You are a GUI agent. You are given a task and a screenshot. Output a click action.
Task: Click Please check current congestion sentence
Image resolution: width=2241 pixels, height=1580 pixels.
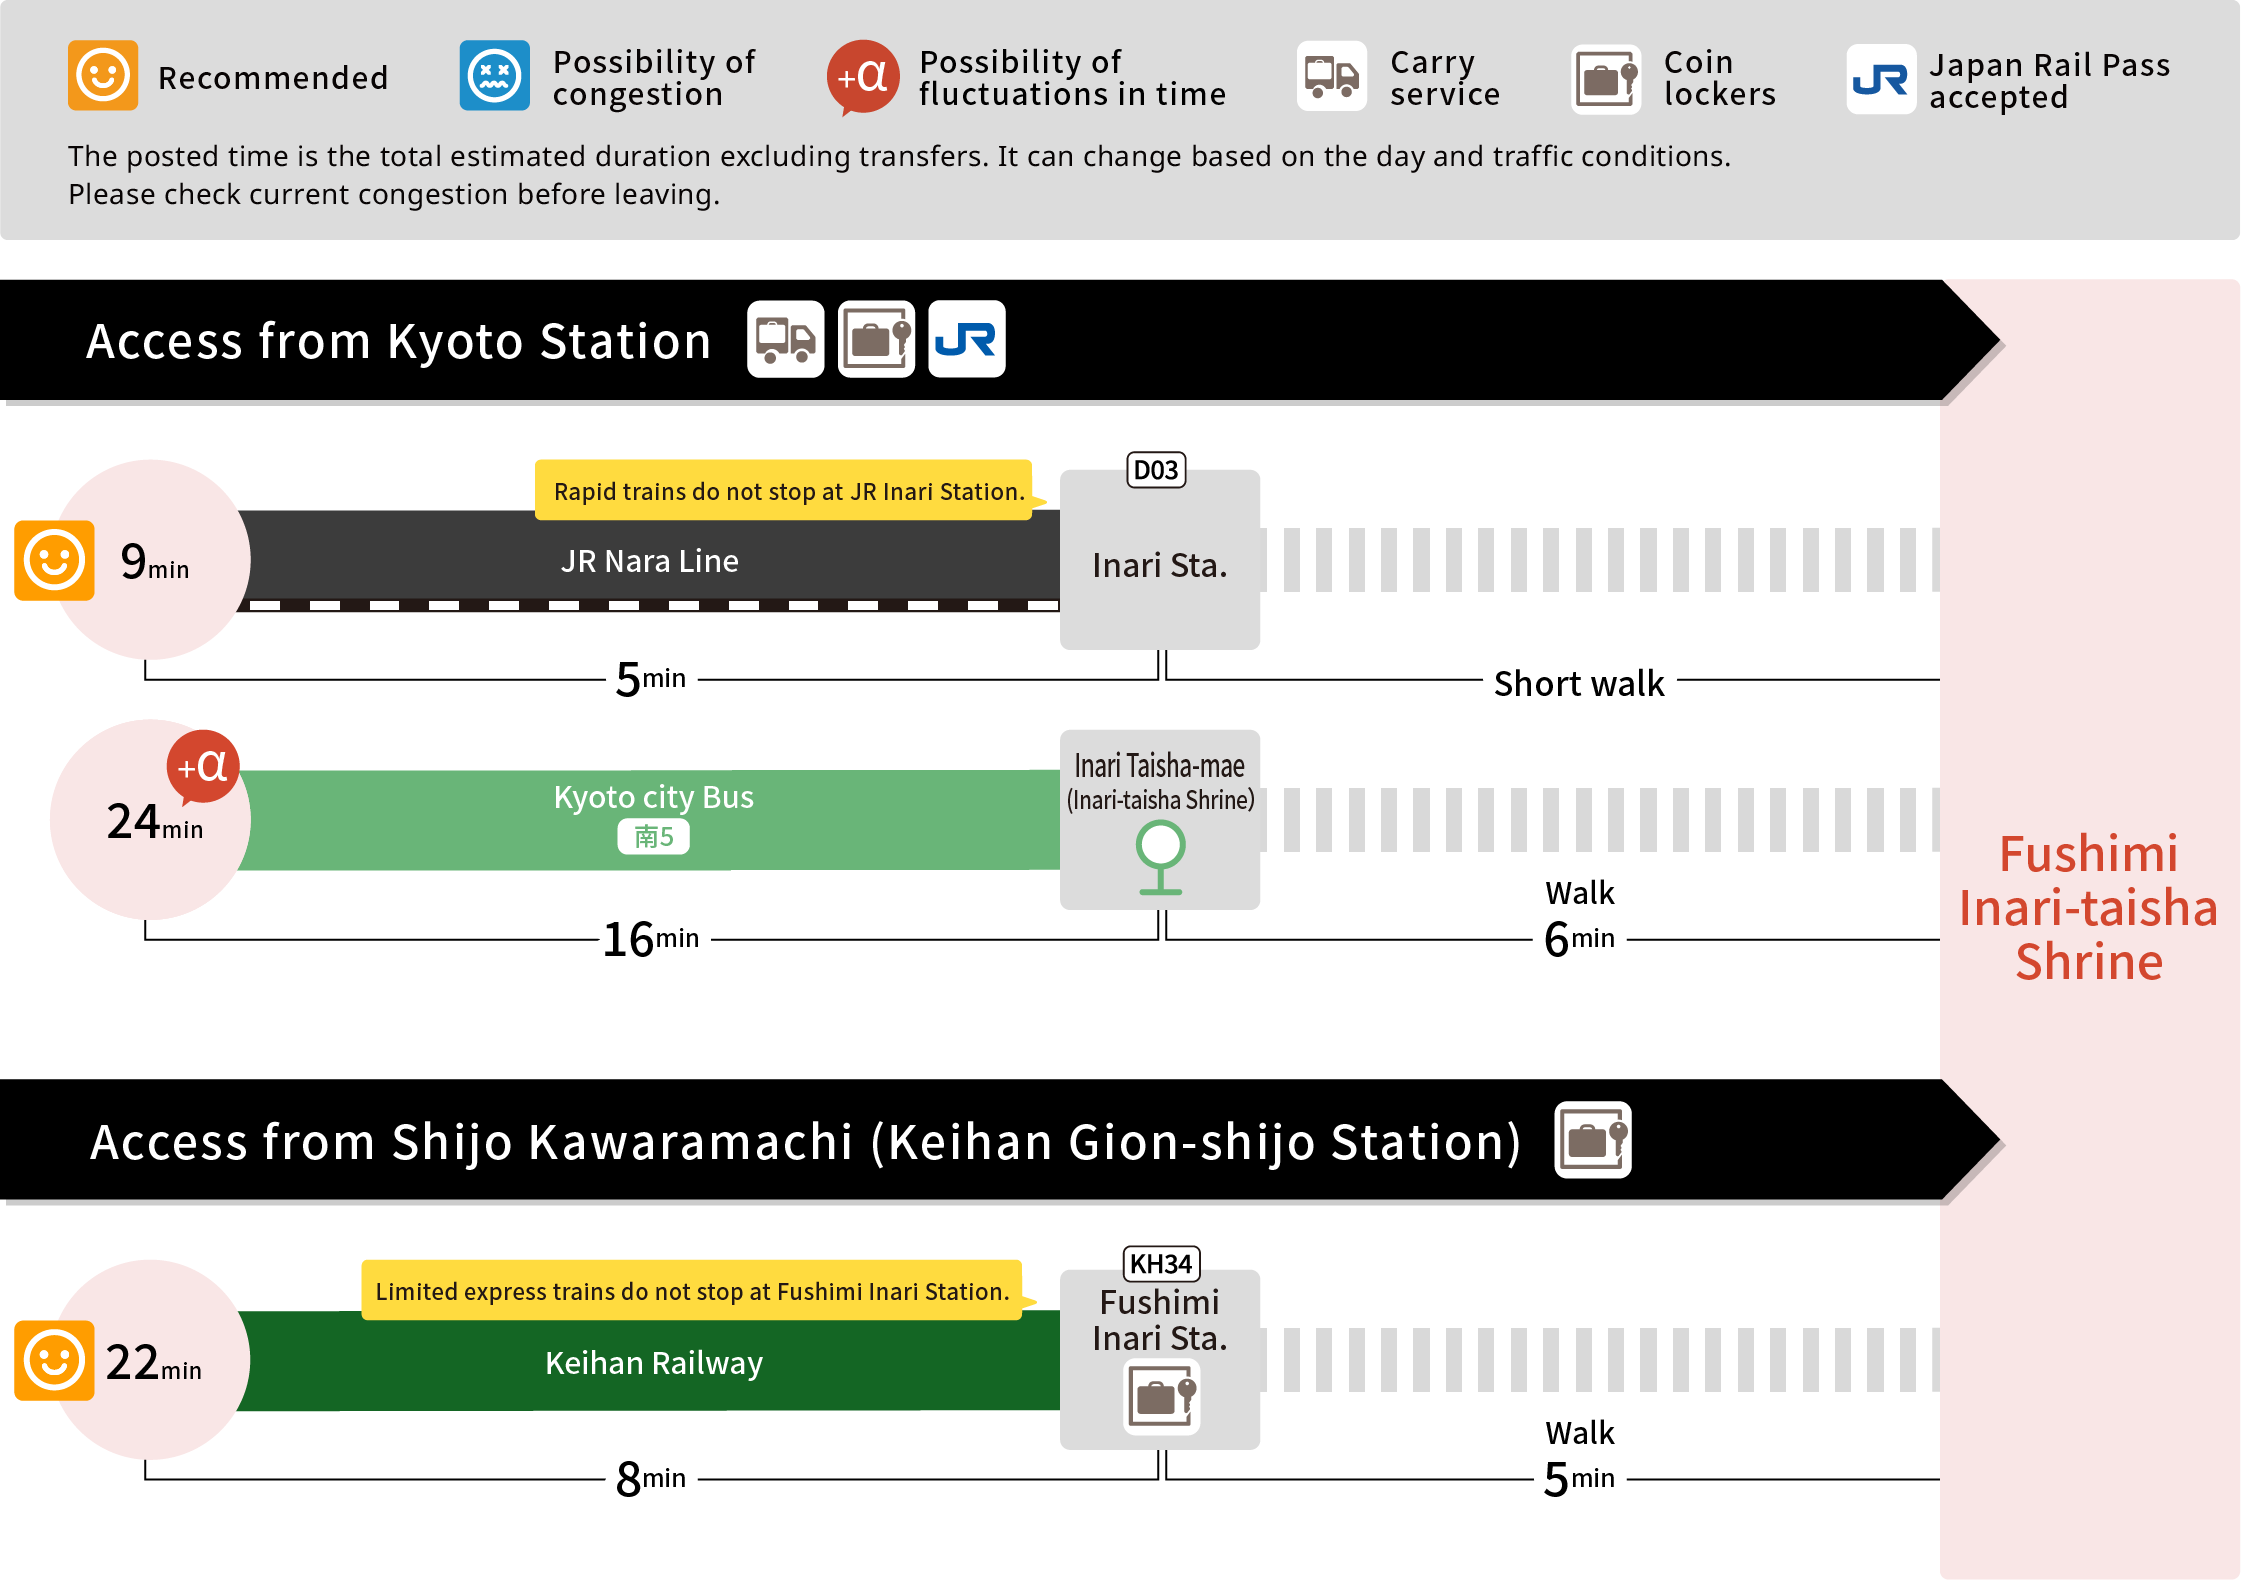pyautogui.click(x=394, y=195)
